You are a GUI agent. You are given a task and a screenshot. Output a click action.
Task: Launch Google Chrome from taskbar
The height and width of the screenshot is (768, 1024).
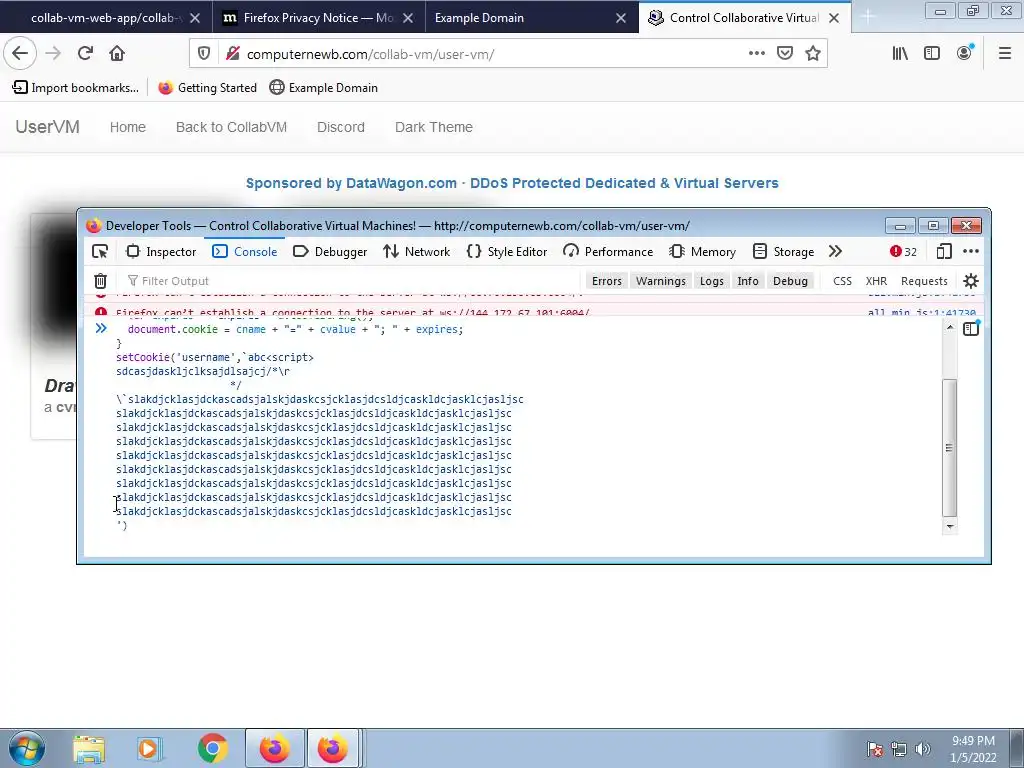coord(212,748)
